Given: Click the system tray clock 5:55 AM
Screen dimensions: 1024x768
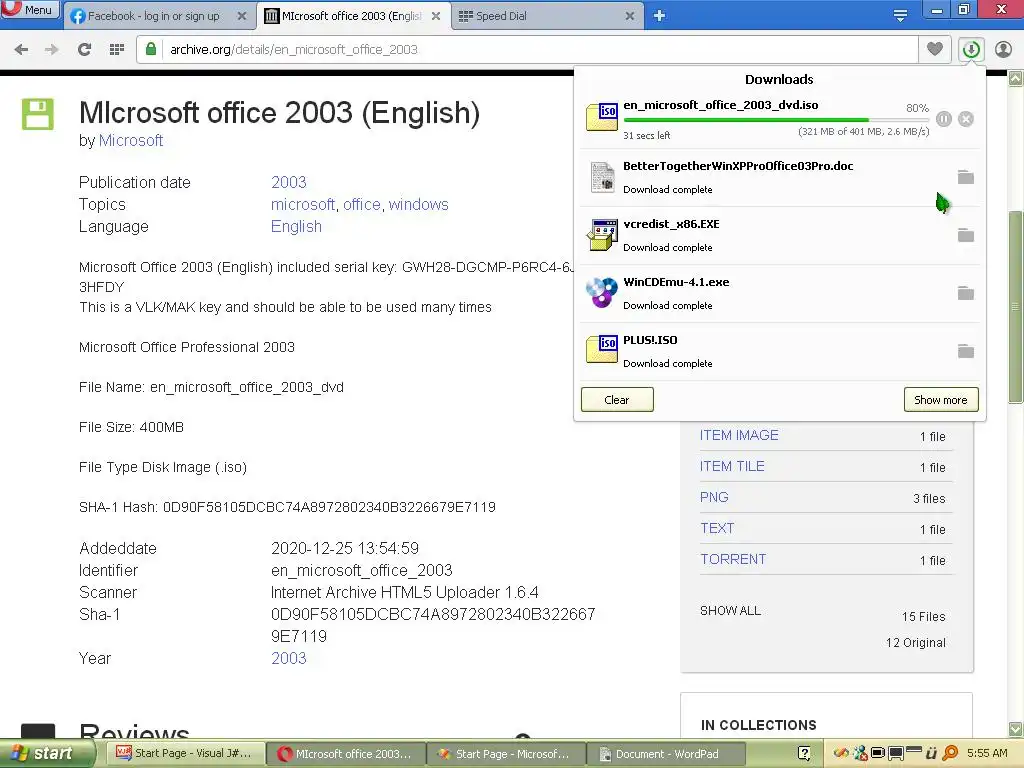Looking at the screenshot, I should (x=987, y=753).
